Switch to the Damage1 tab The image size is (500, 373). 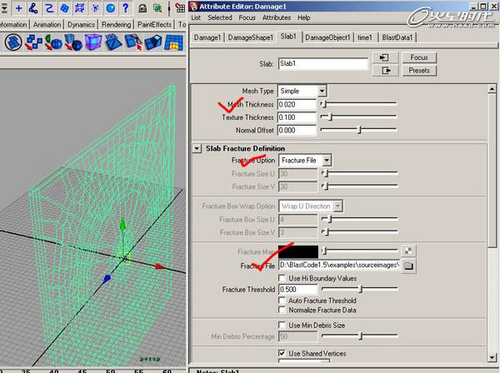tap(207, 37)
